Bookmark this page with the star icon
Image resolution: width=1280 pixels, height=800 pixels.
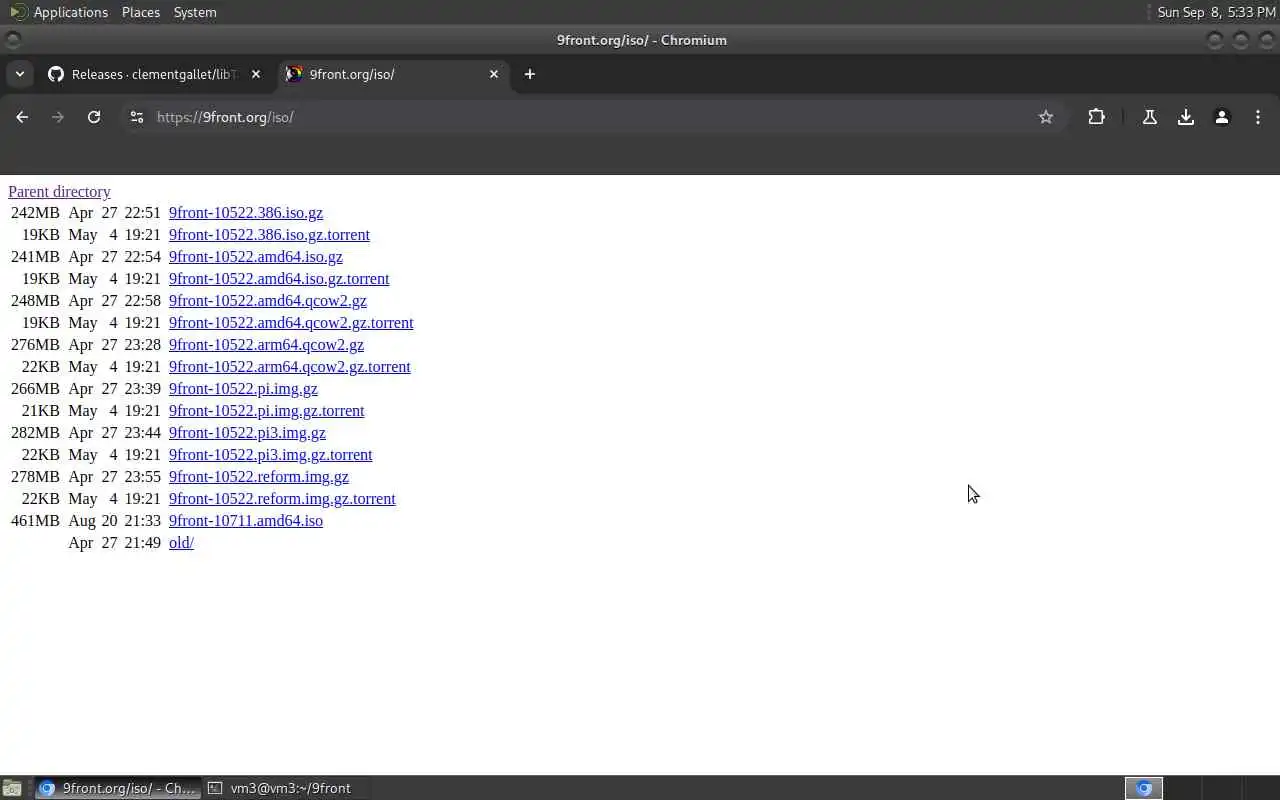1046,117
